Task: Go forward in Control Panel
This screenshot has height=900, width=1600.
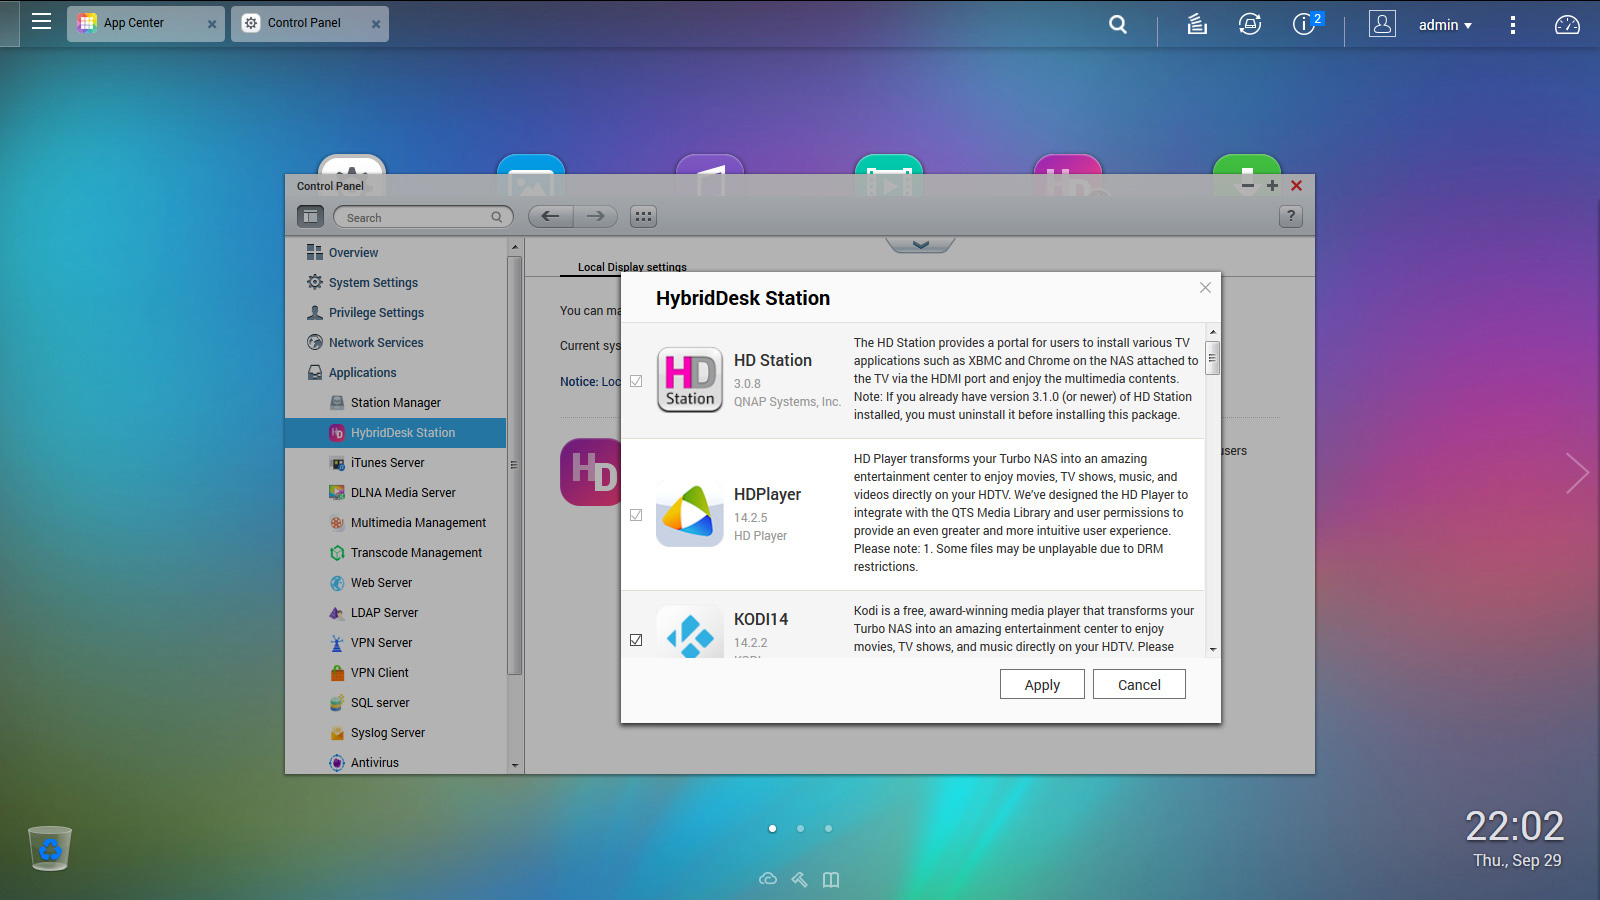Action: [x=595, y=216]
